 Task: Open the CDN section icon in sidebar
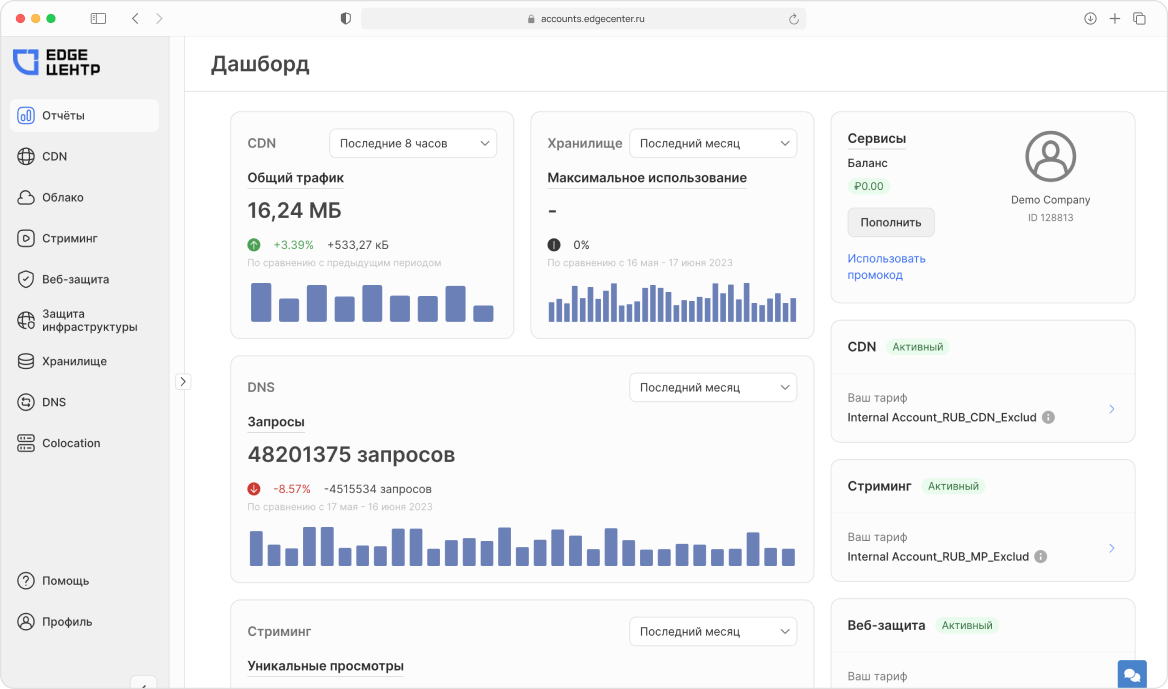tap(25, 156)
